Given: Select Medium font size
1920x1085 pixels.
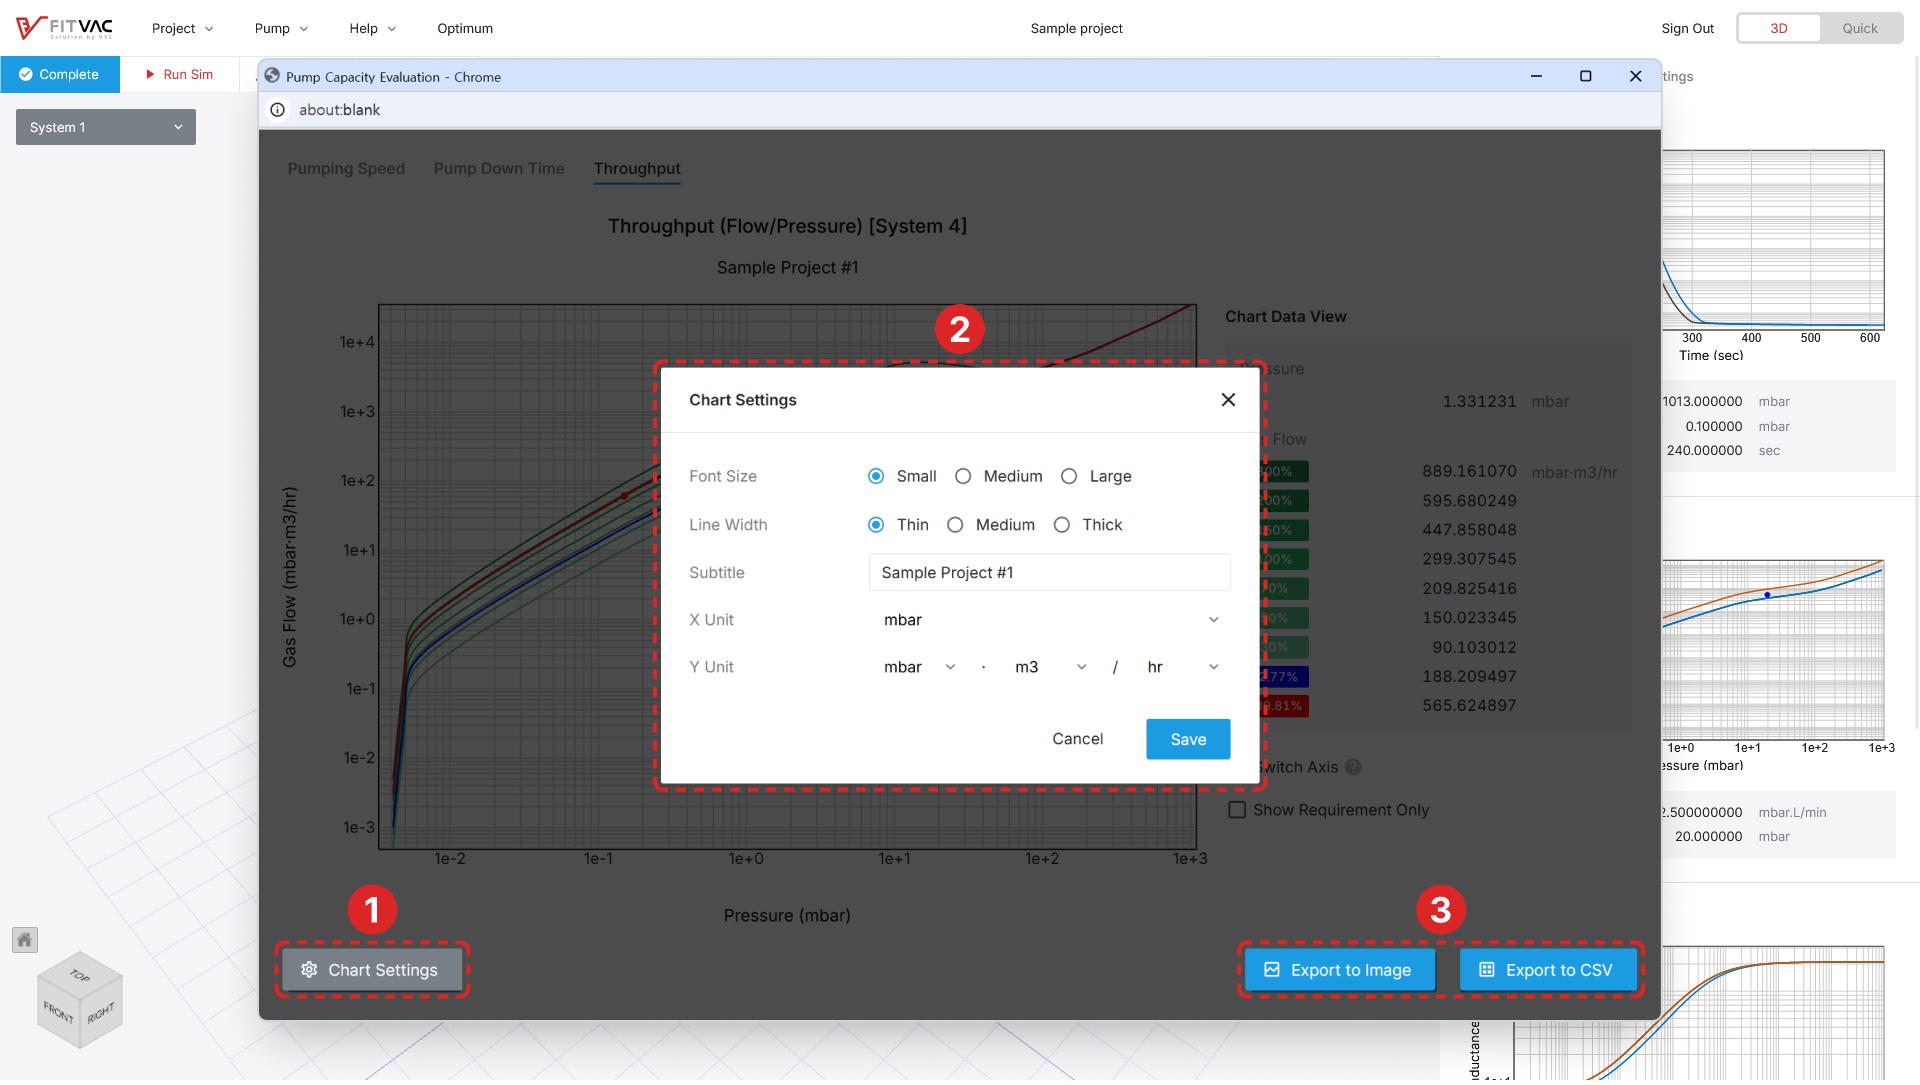Looking at the screenshot, I should (x=963, y=477).
